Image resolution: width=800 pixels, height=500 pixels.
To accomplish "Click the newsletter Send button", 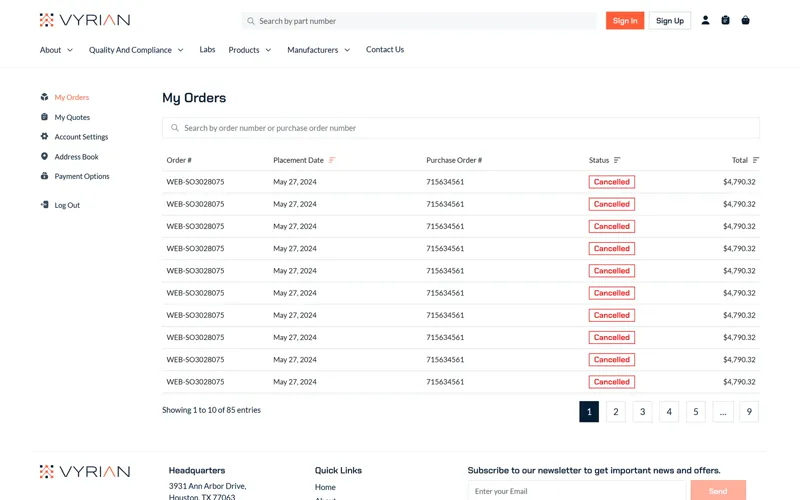I will coord(718,491).
